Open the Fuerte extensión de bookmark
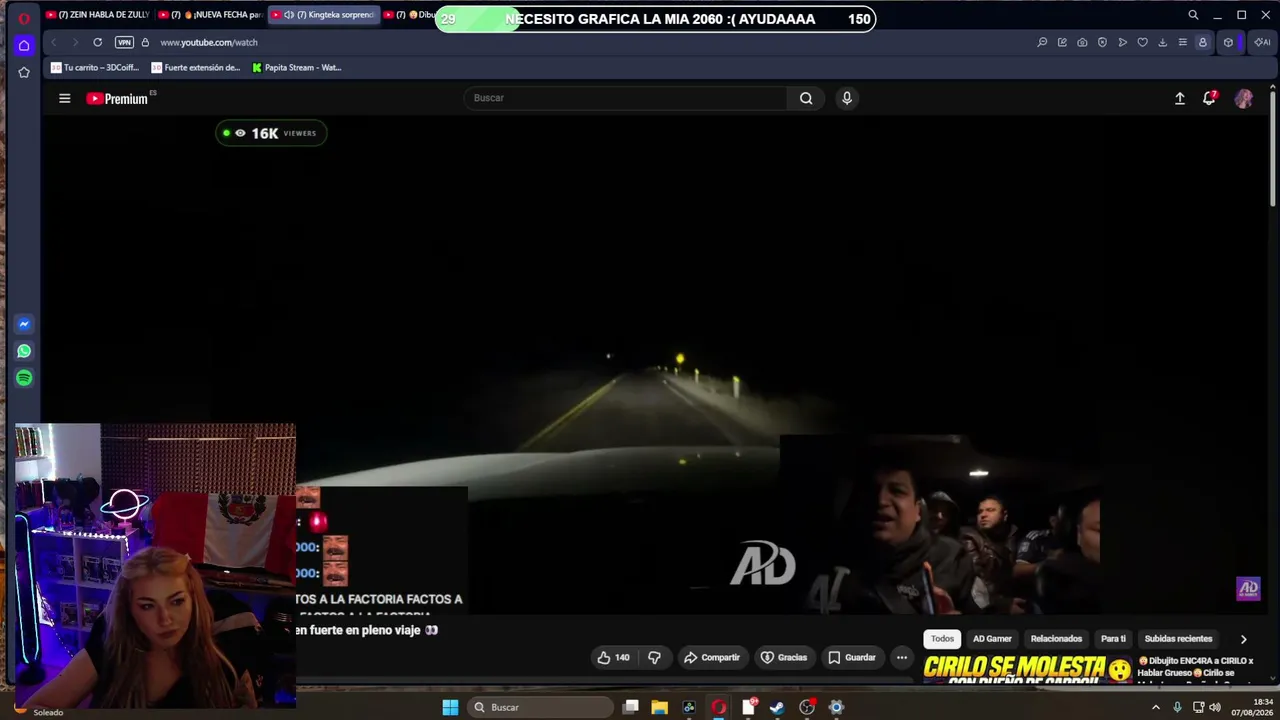 pos(196,68)
